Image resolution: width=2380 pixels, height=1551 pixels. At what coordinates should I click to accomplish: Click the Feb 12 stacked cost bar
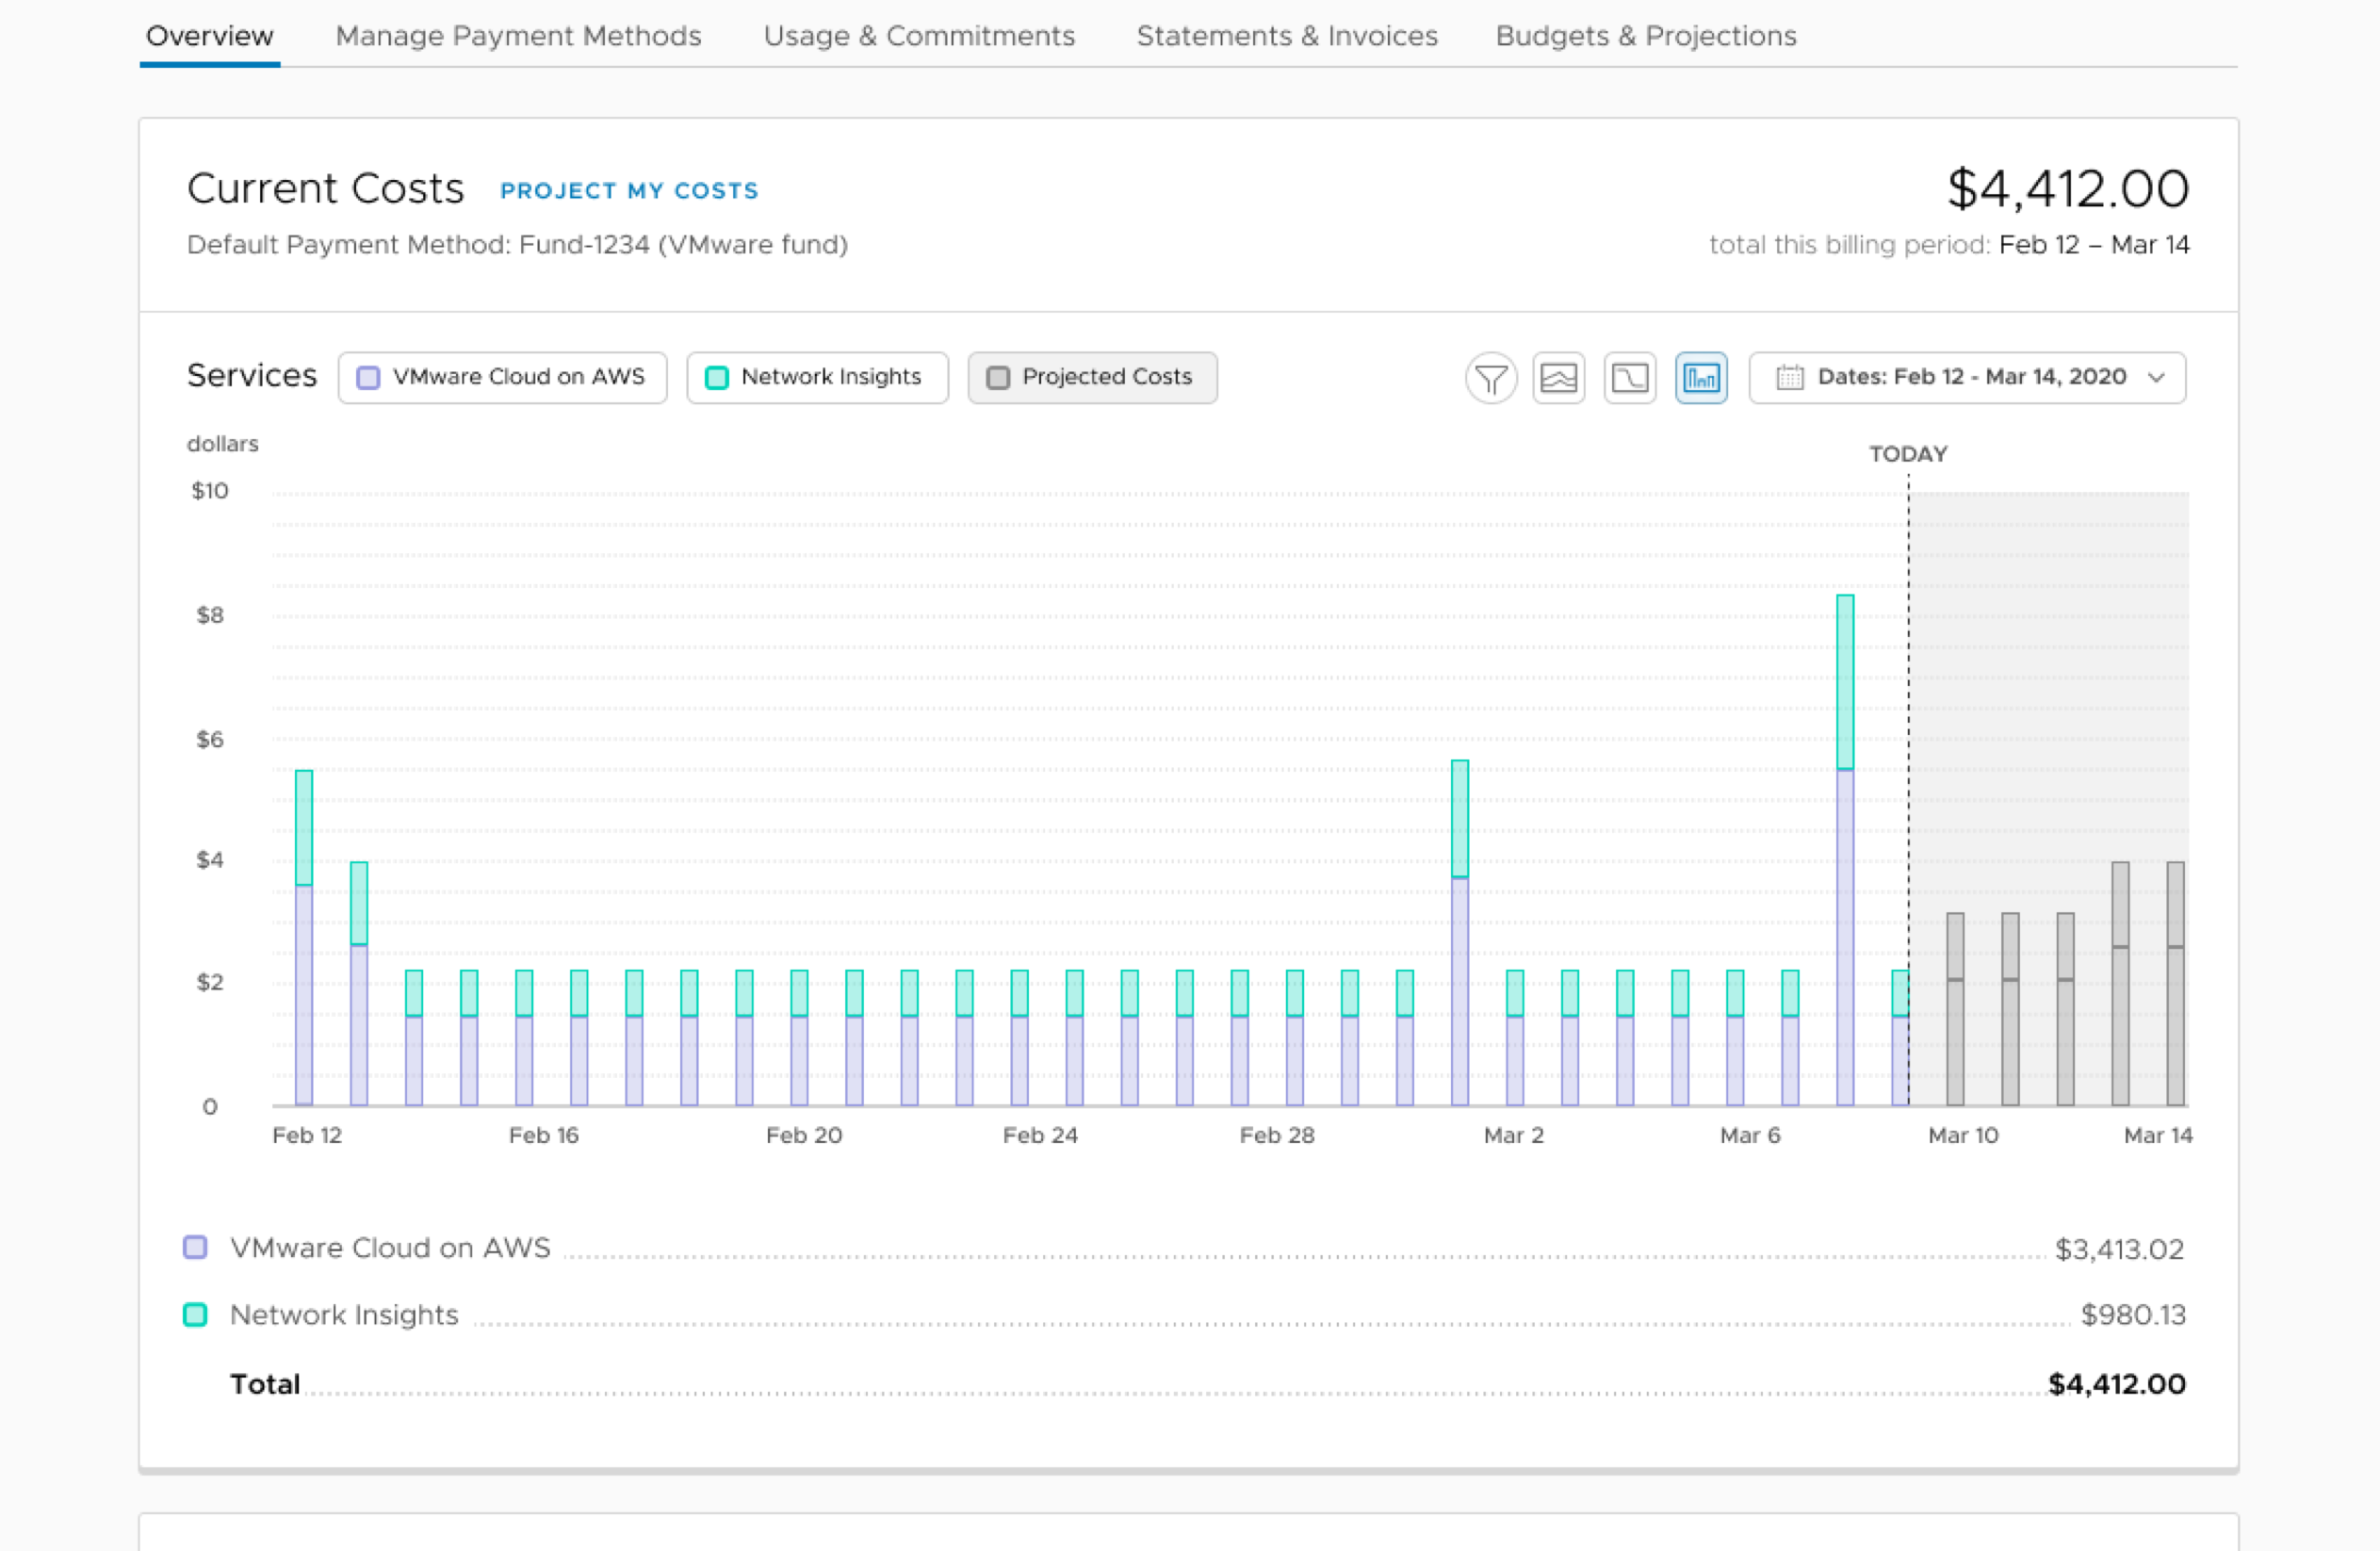point(304,938)
